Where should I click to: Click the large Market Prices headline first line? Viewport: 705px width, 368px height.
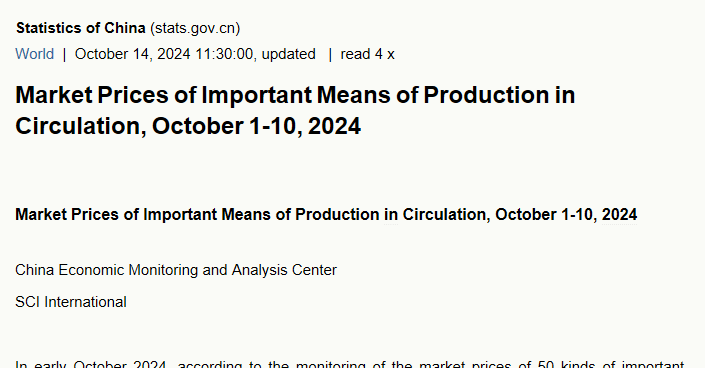tap(295, 95)
